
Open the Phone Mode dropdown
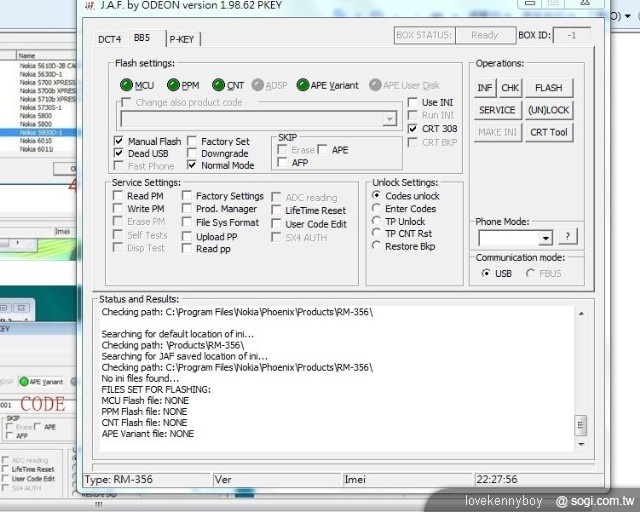(545, 238)
